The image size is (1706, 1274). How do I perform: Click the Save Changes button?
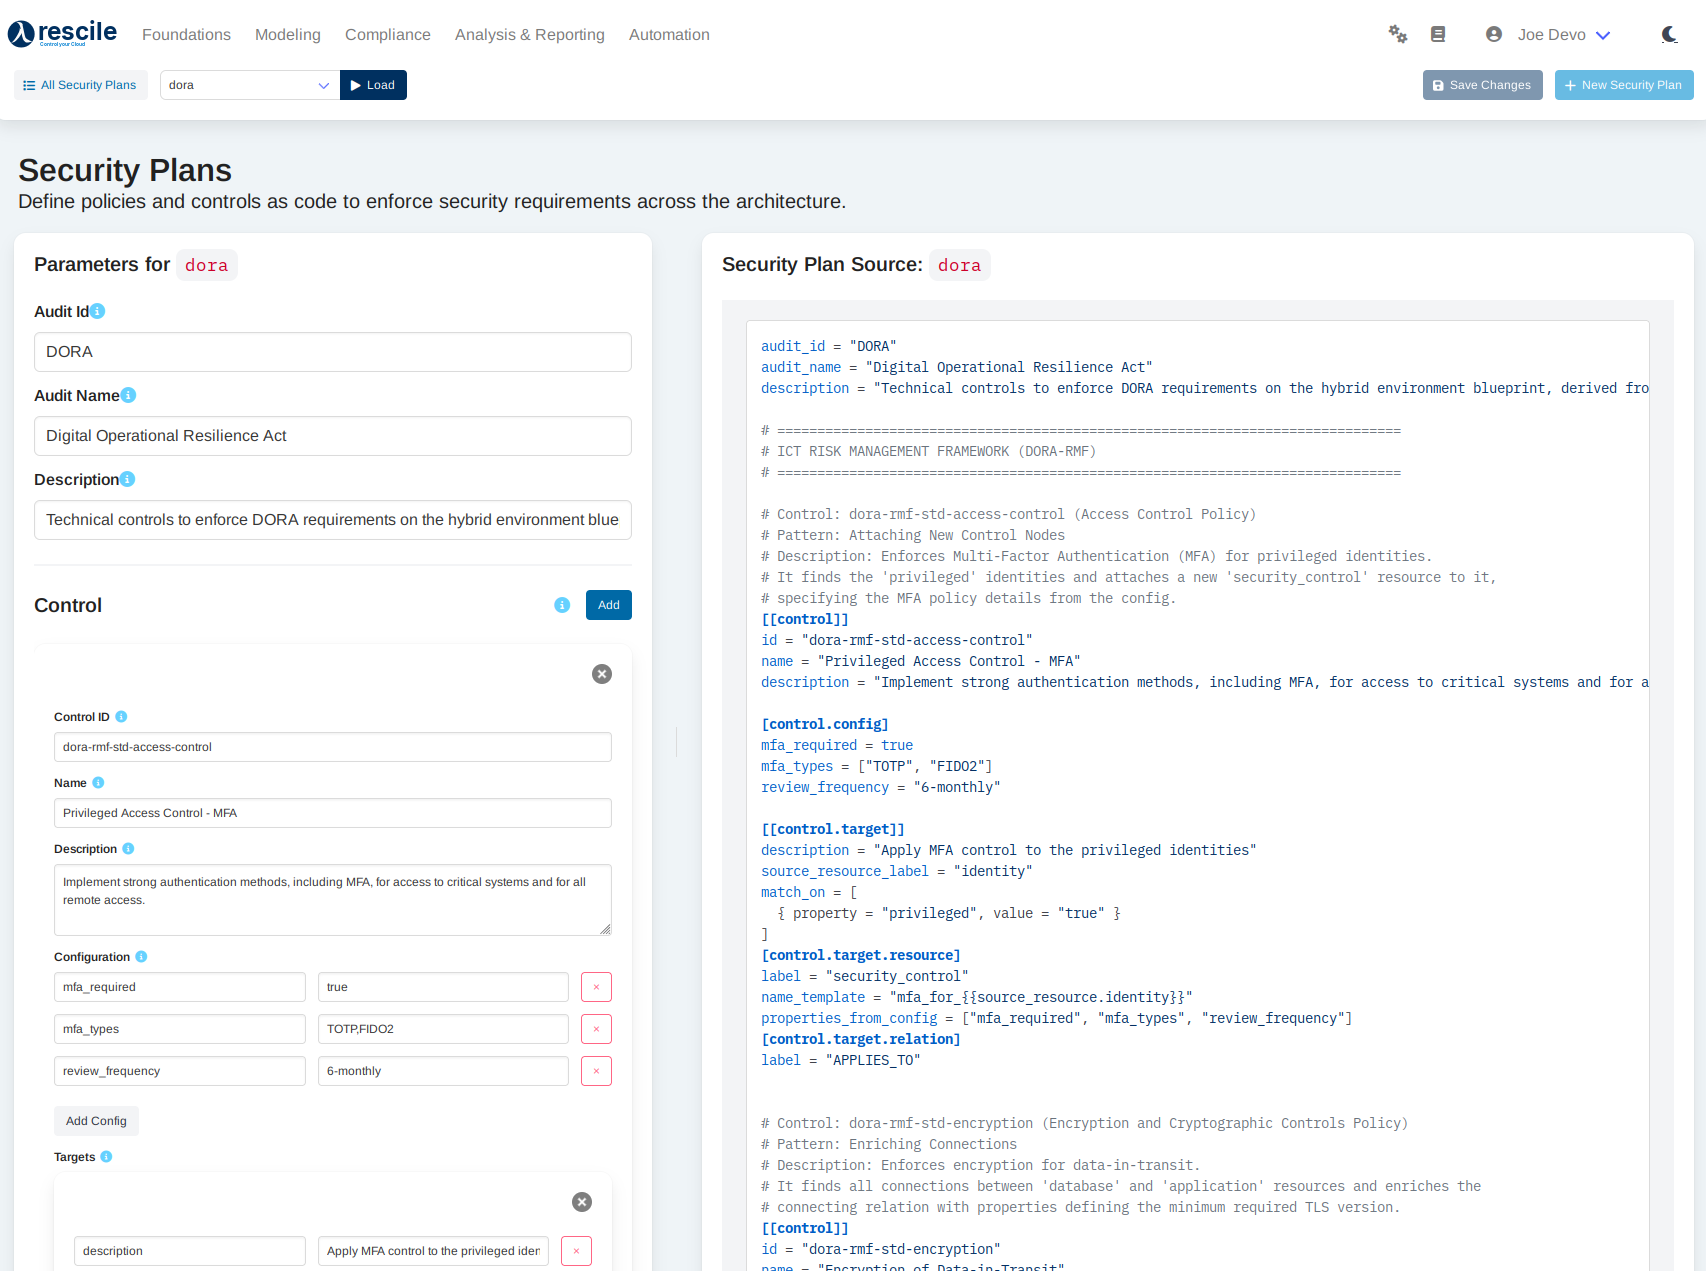coord(1482,85)
